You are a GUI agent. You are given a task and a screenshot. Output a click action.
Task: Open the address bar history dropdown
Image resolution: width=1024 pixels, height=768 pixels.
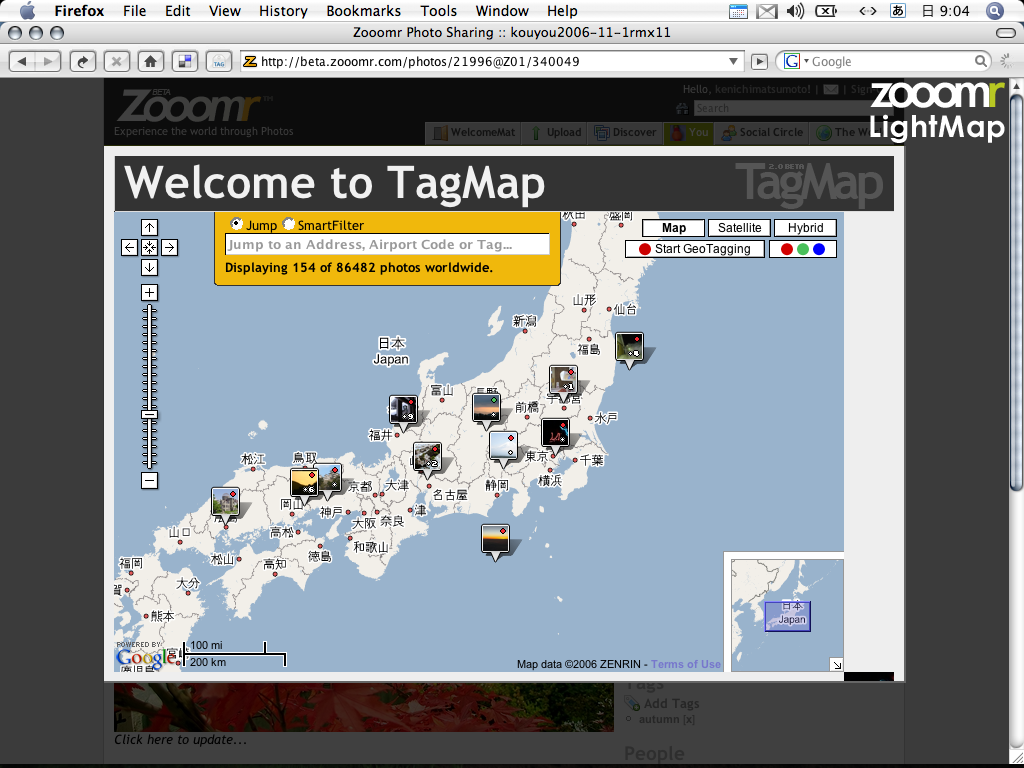coord(733,61)
